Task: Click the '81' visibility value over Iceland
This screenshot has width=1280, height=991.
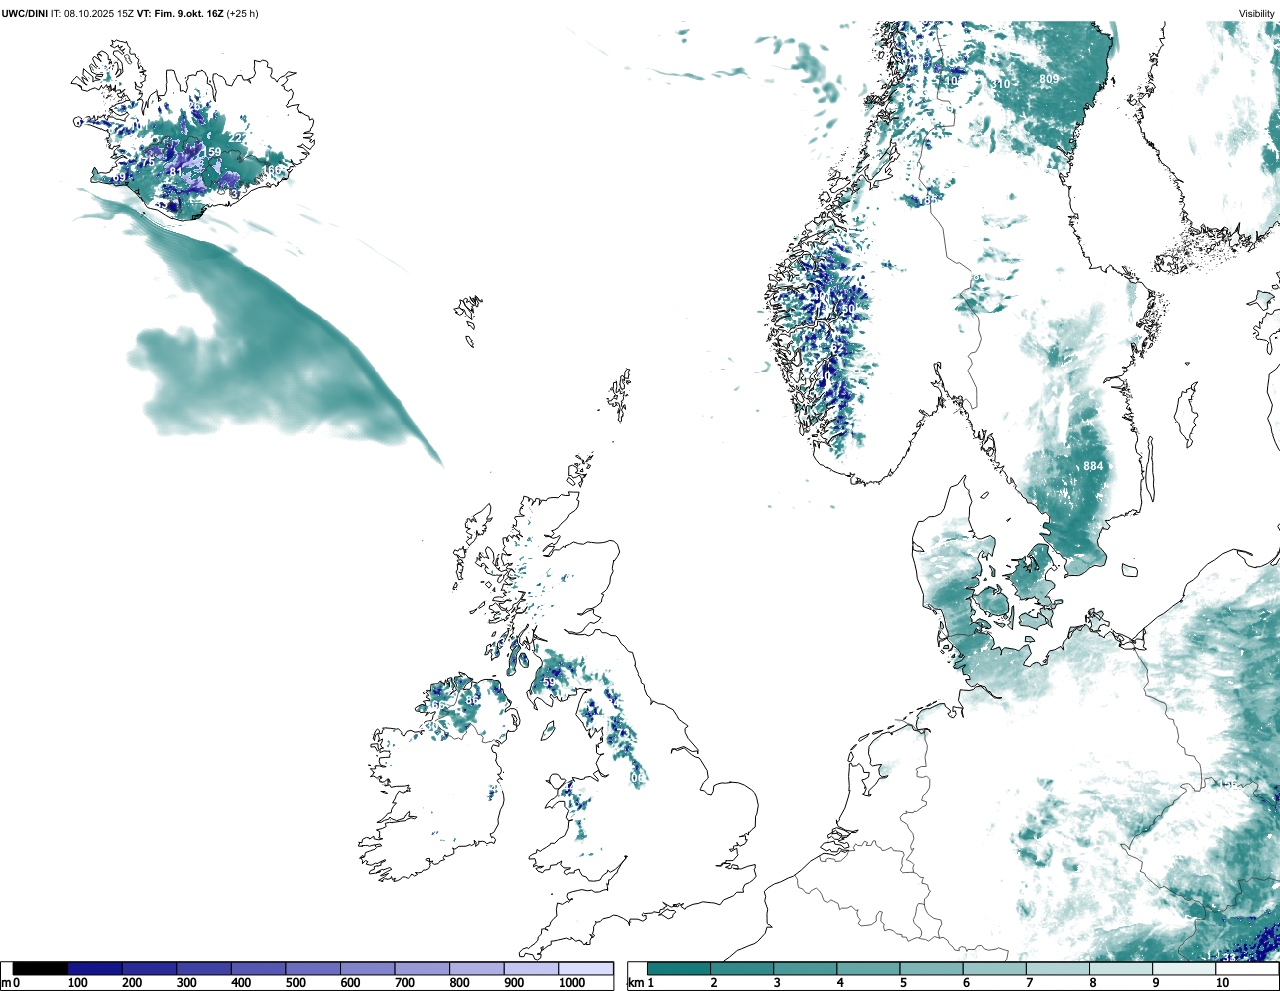Action: coord(175,172)
